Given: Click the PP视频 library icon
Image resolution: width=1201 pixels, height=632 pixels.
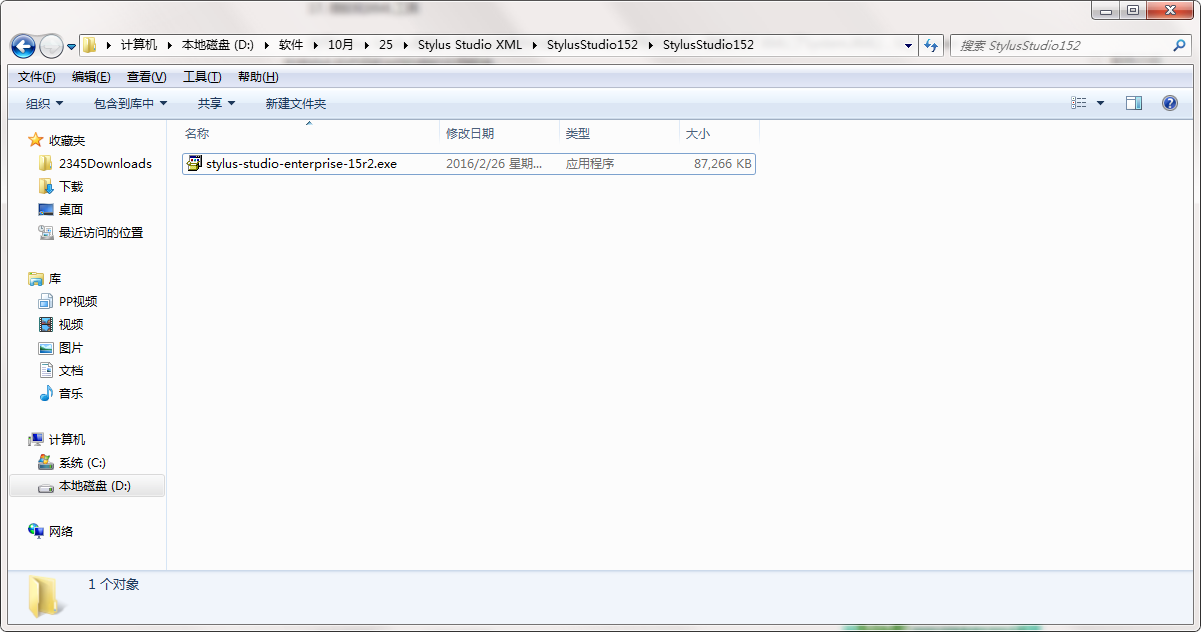Looking at the screenshot, I should click(x=45, y=301).
